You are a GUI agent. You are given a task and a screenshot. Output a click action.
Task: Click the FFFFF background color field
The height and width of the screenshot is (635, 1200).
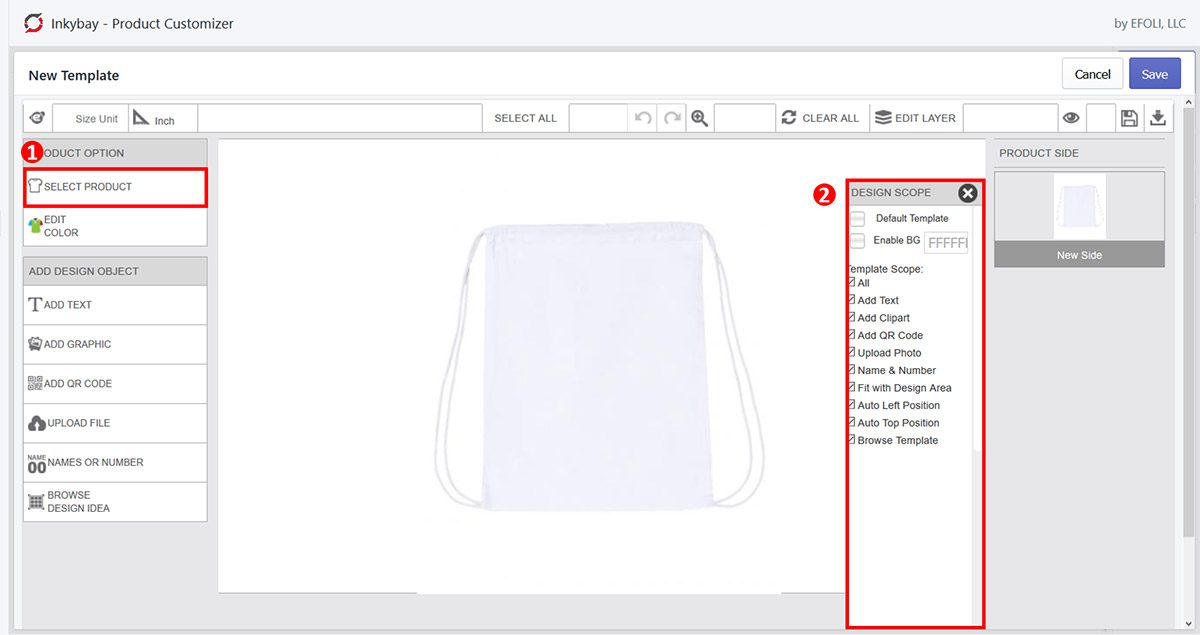point(946,242)
